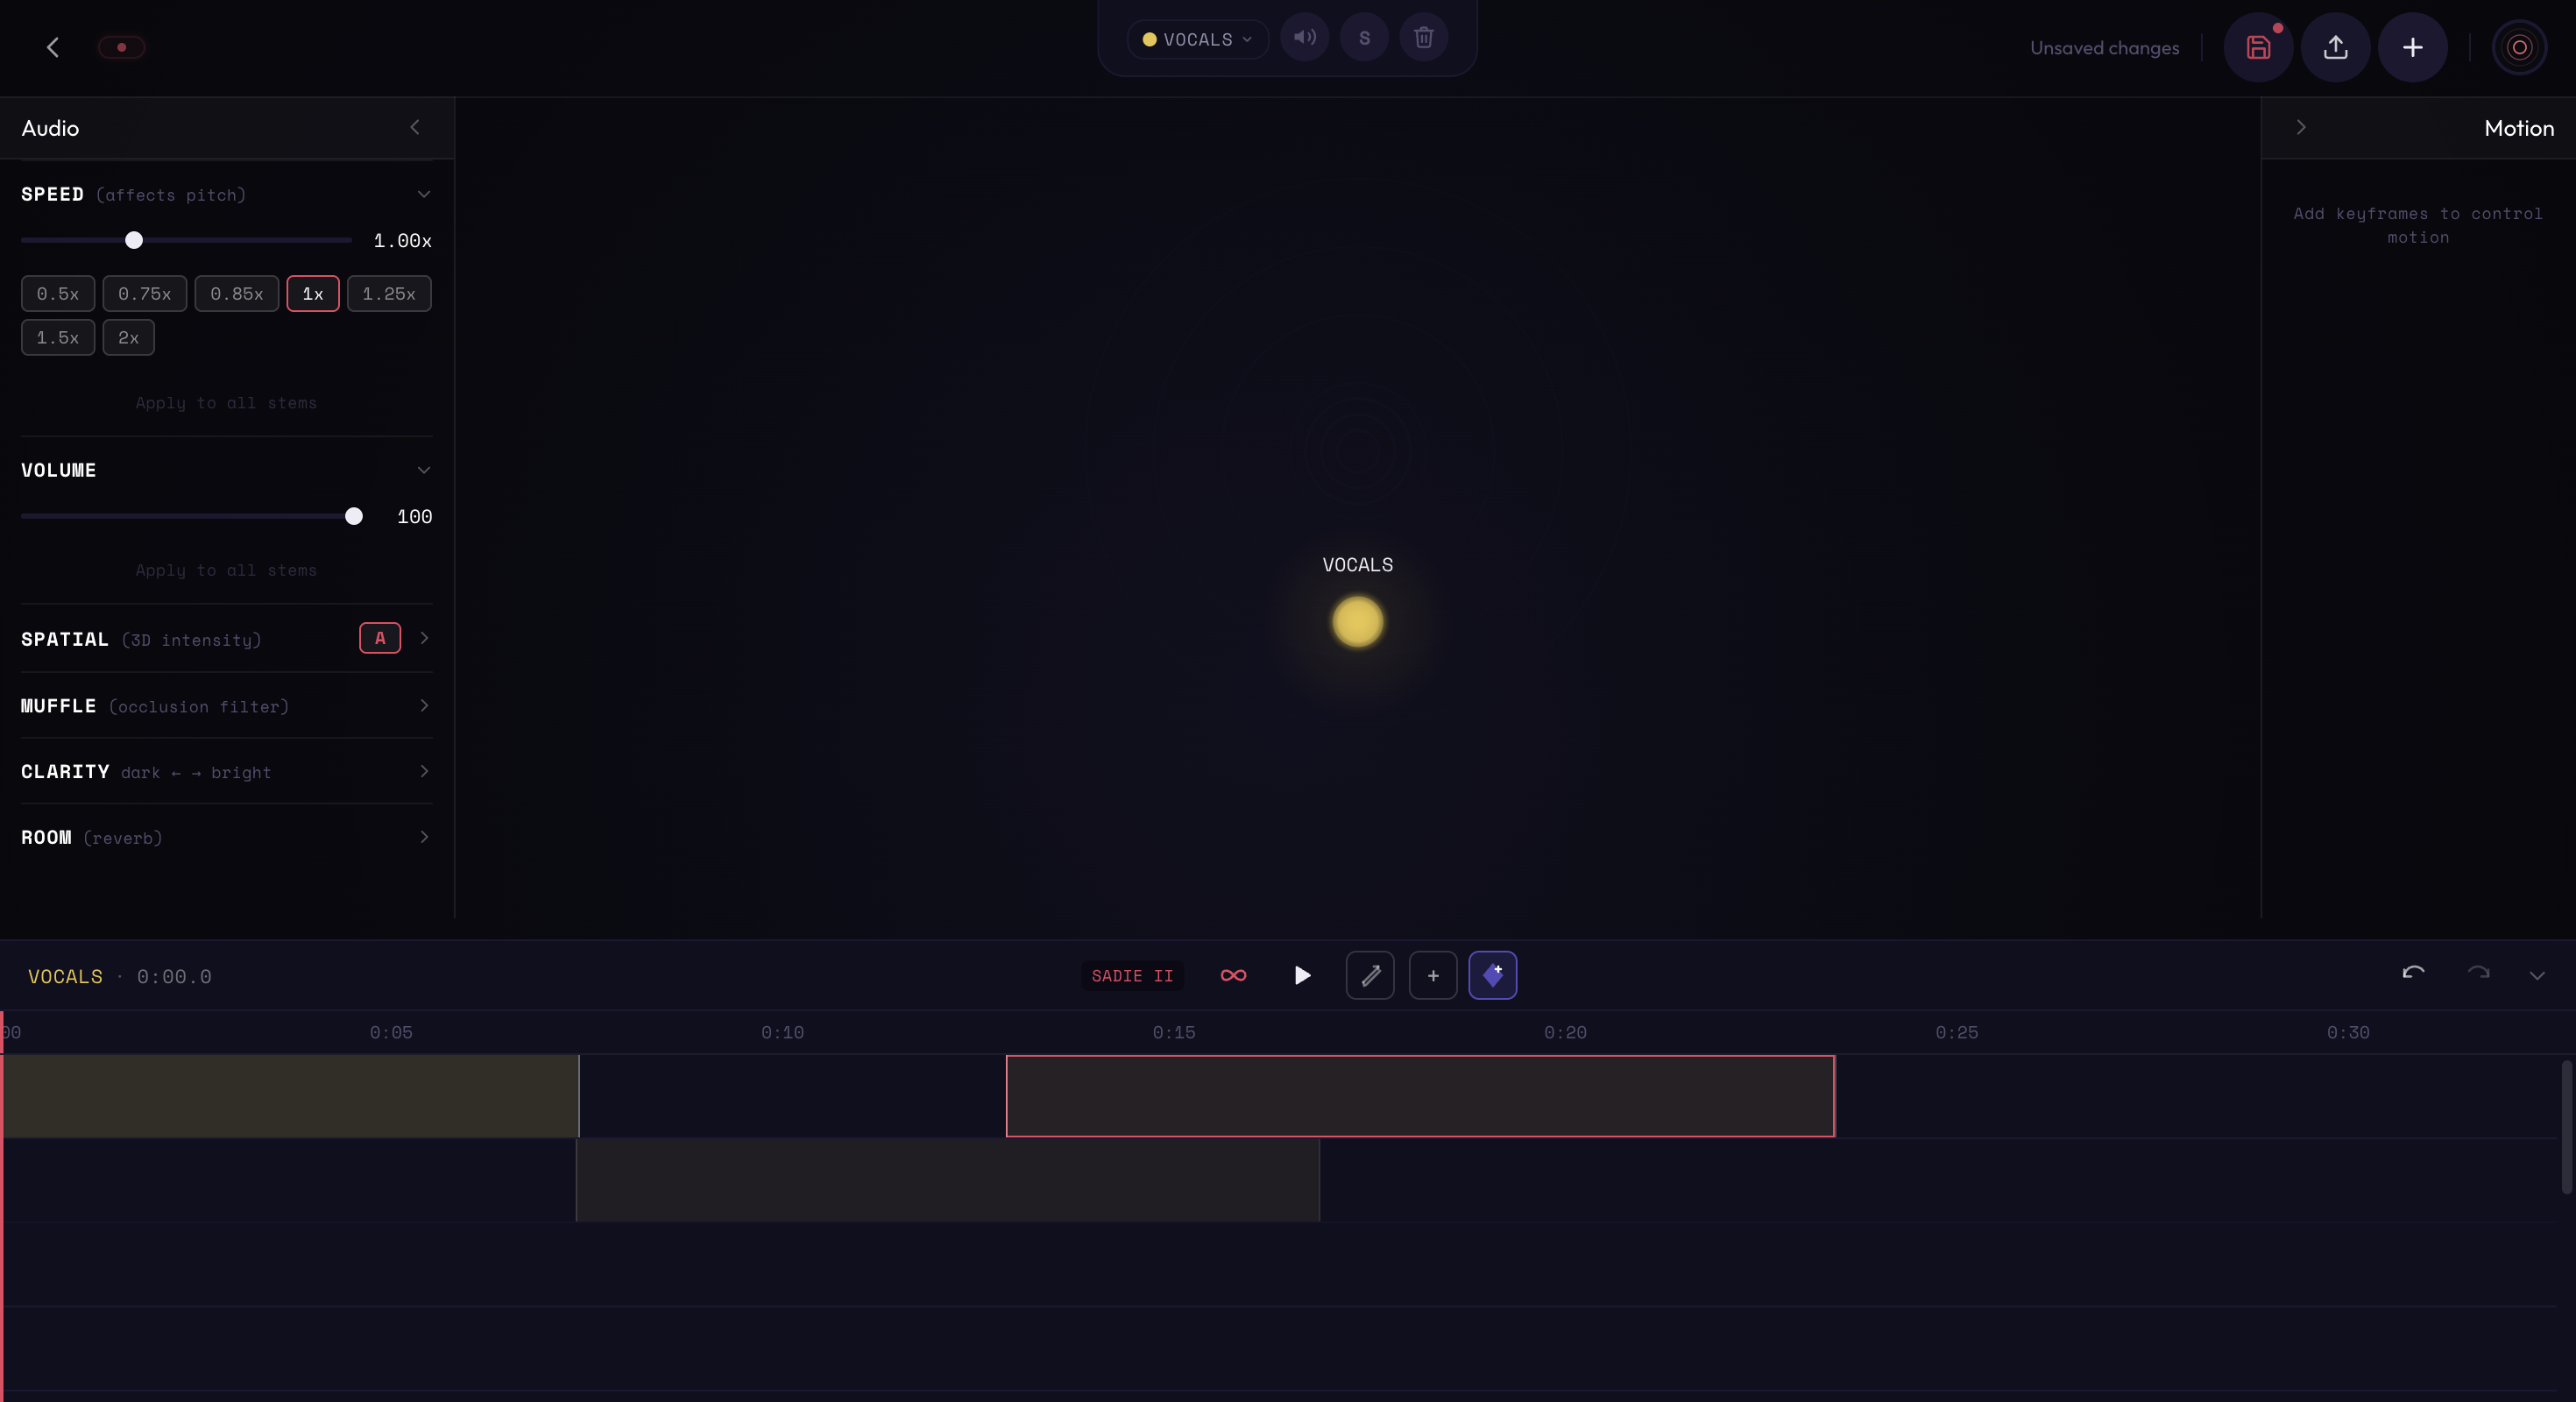The width and height of the screenshot is (2576, 1402).
Task: Collapse the VOLUME section
Action: pyautogui.click(x=424, y=470)
